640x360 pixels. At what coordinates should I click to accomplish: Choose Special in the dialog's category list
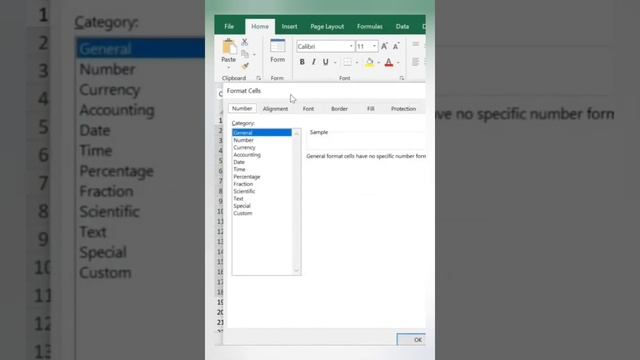click(x=262, y=206)
